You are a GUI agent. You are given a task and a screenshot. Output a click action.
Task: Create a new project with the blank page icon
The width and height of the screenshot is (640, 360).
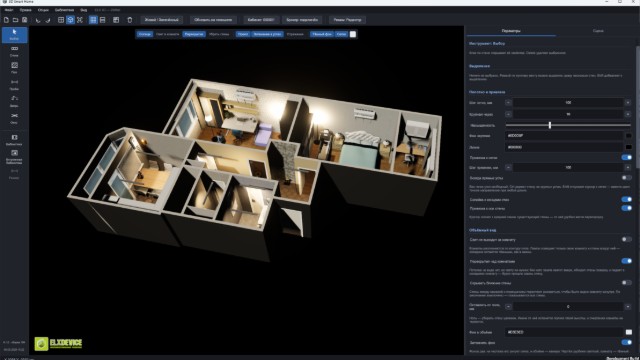tap(6, 20)
